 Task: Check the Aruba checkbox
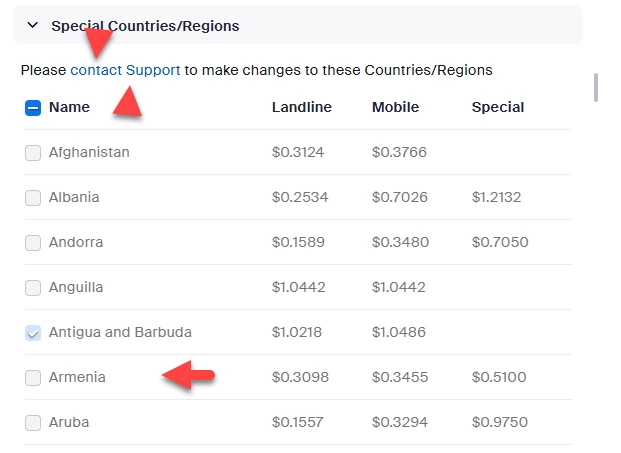point(33,423)
